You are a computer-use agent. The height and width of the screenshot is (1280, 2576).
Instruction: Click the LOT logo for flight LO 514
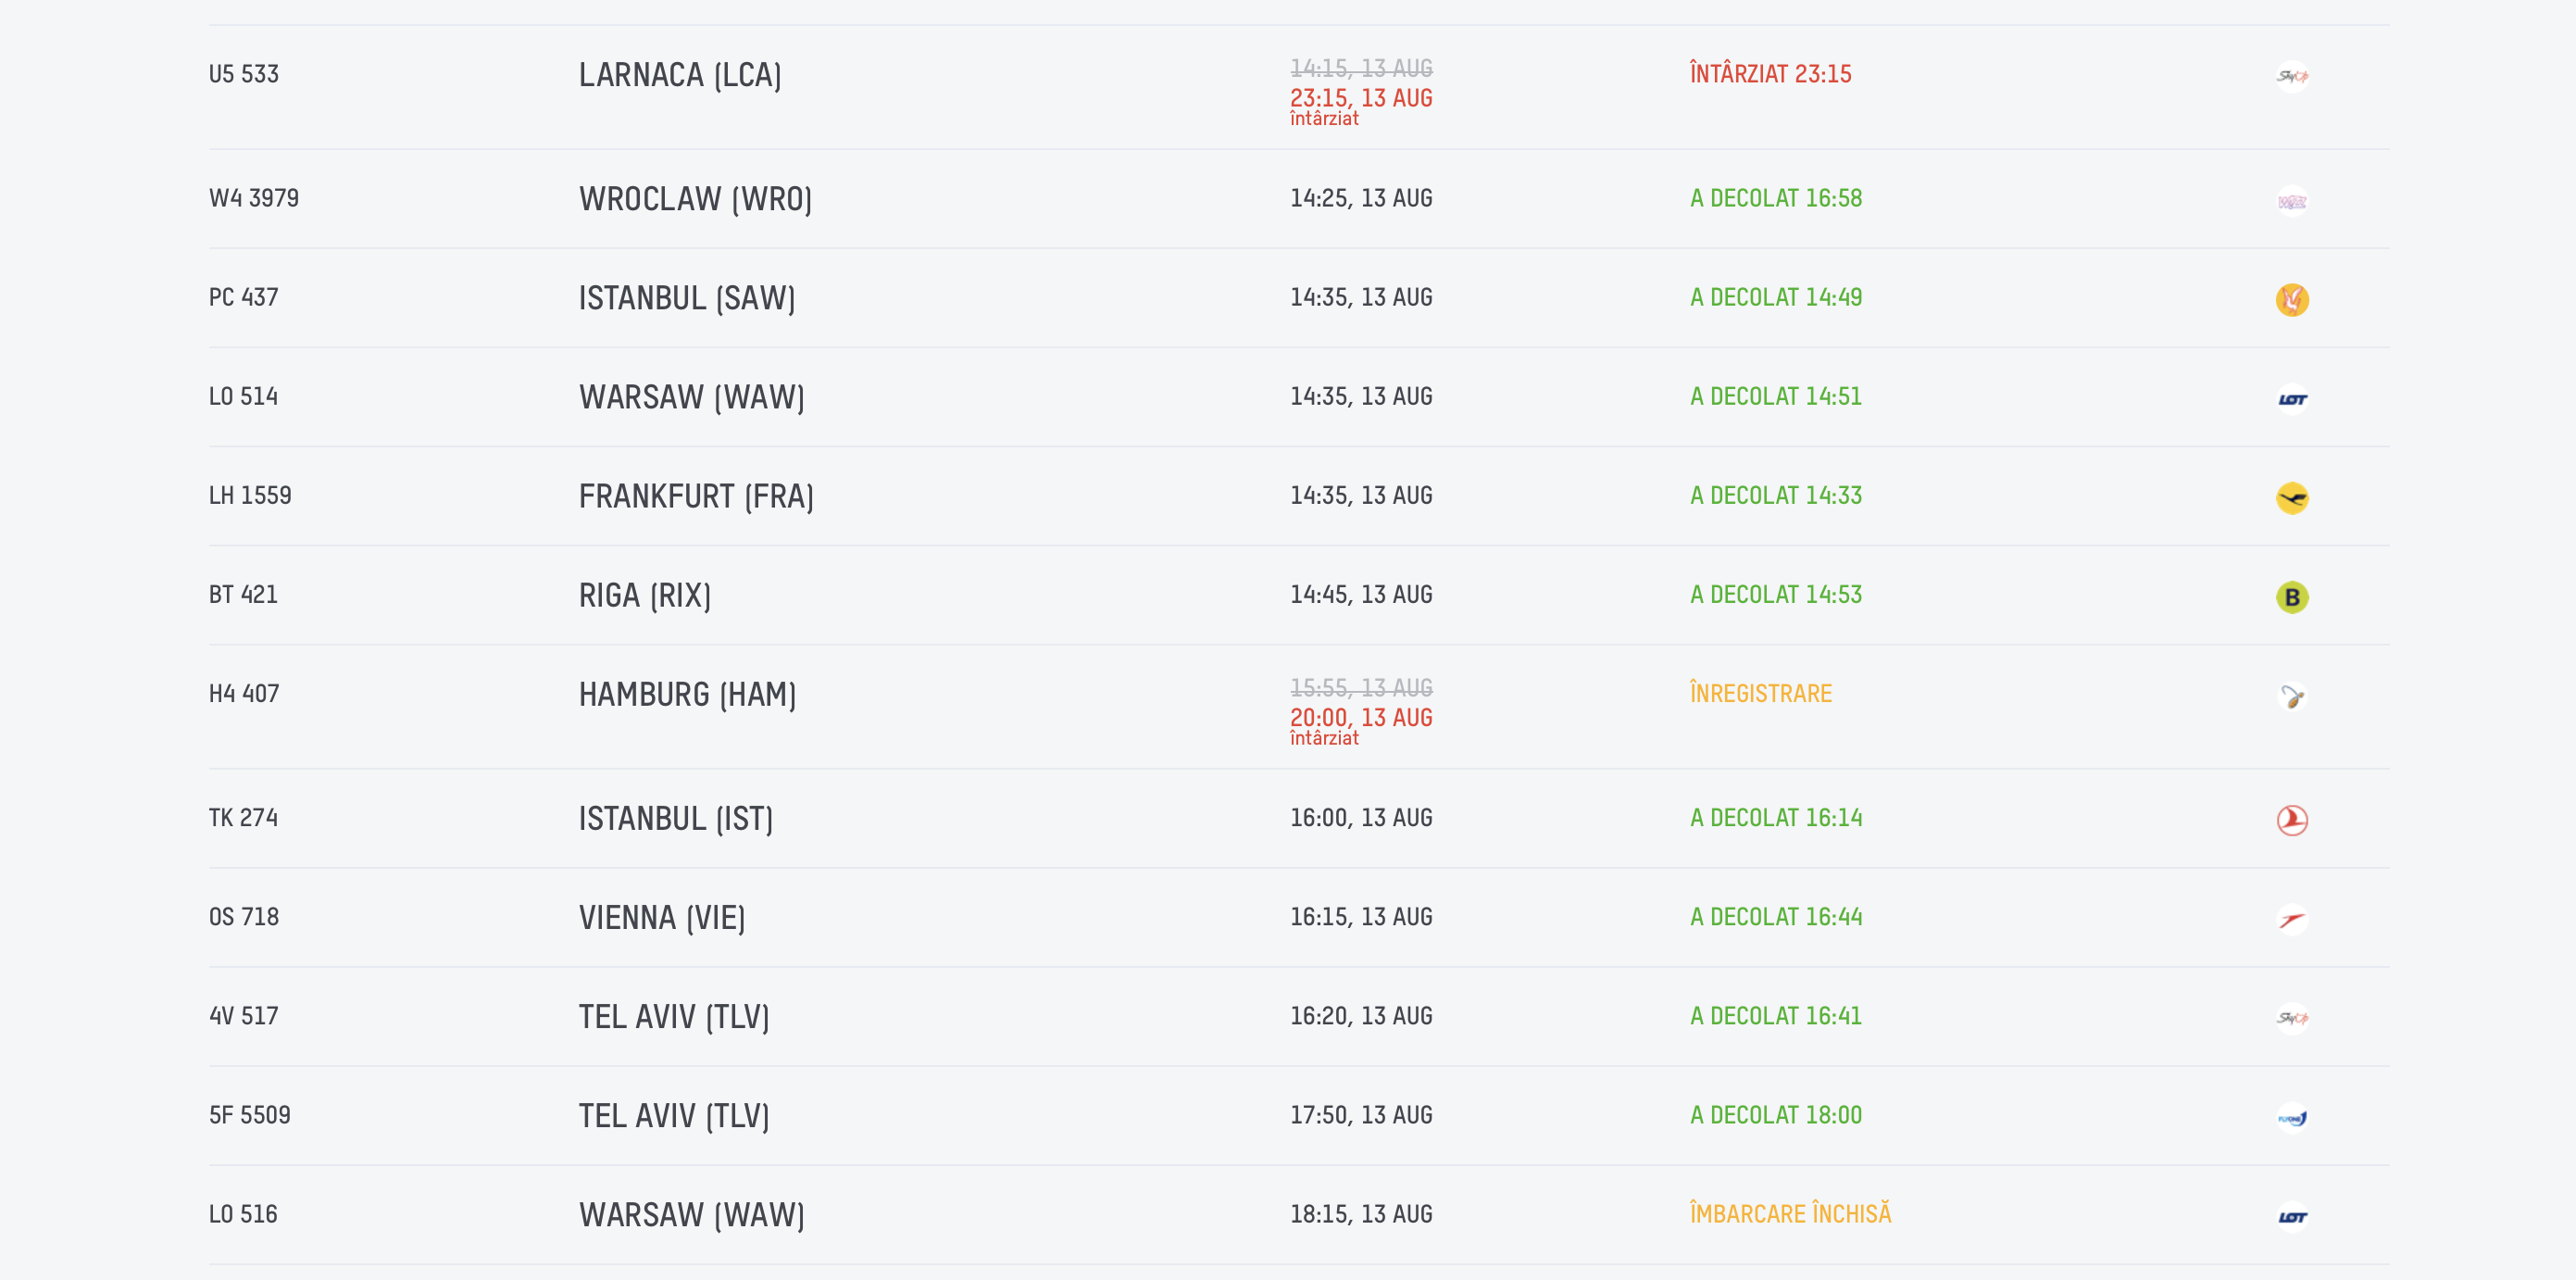point(2292,399)
